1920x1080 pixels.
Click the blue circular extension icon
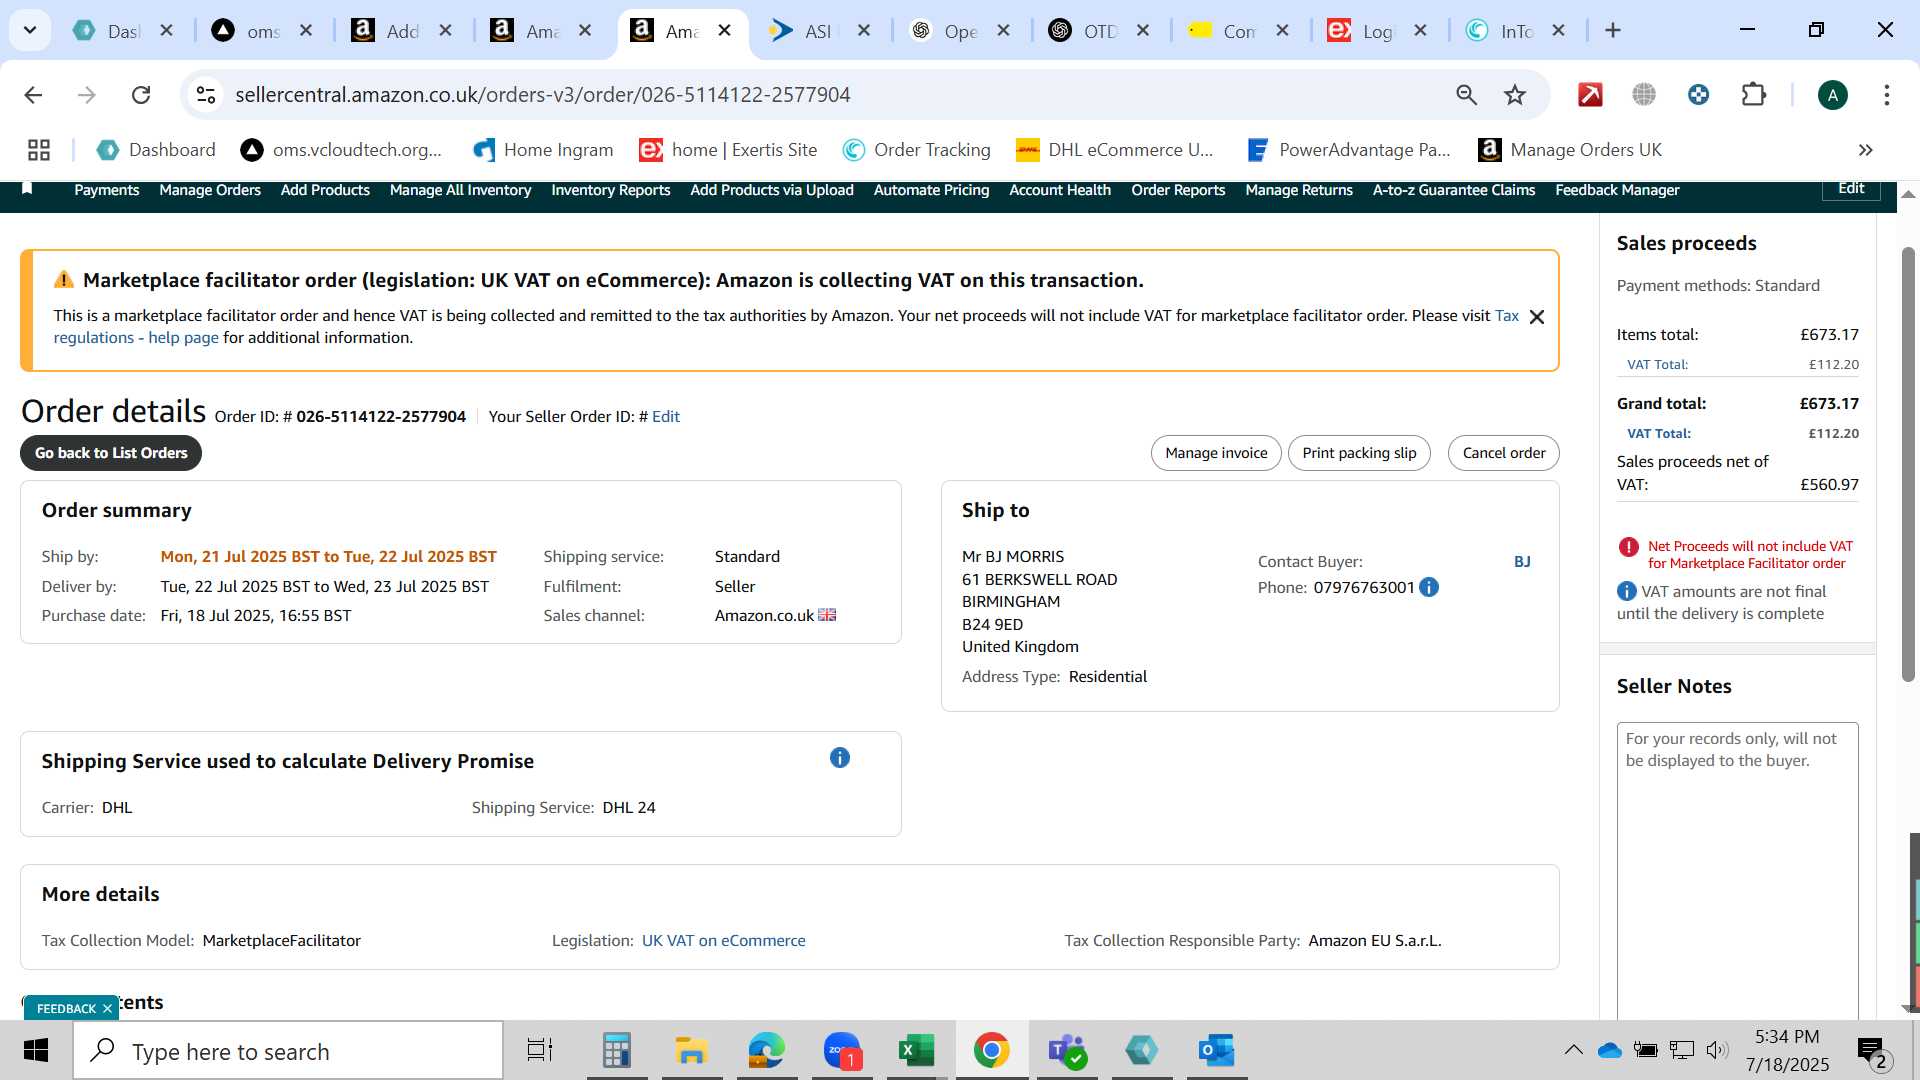1698,95
